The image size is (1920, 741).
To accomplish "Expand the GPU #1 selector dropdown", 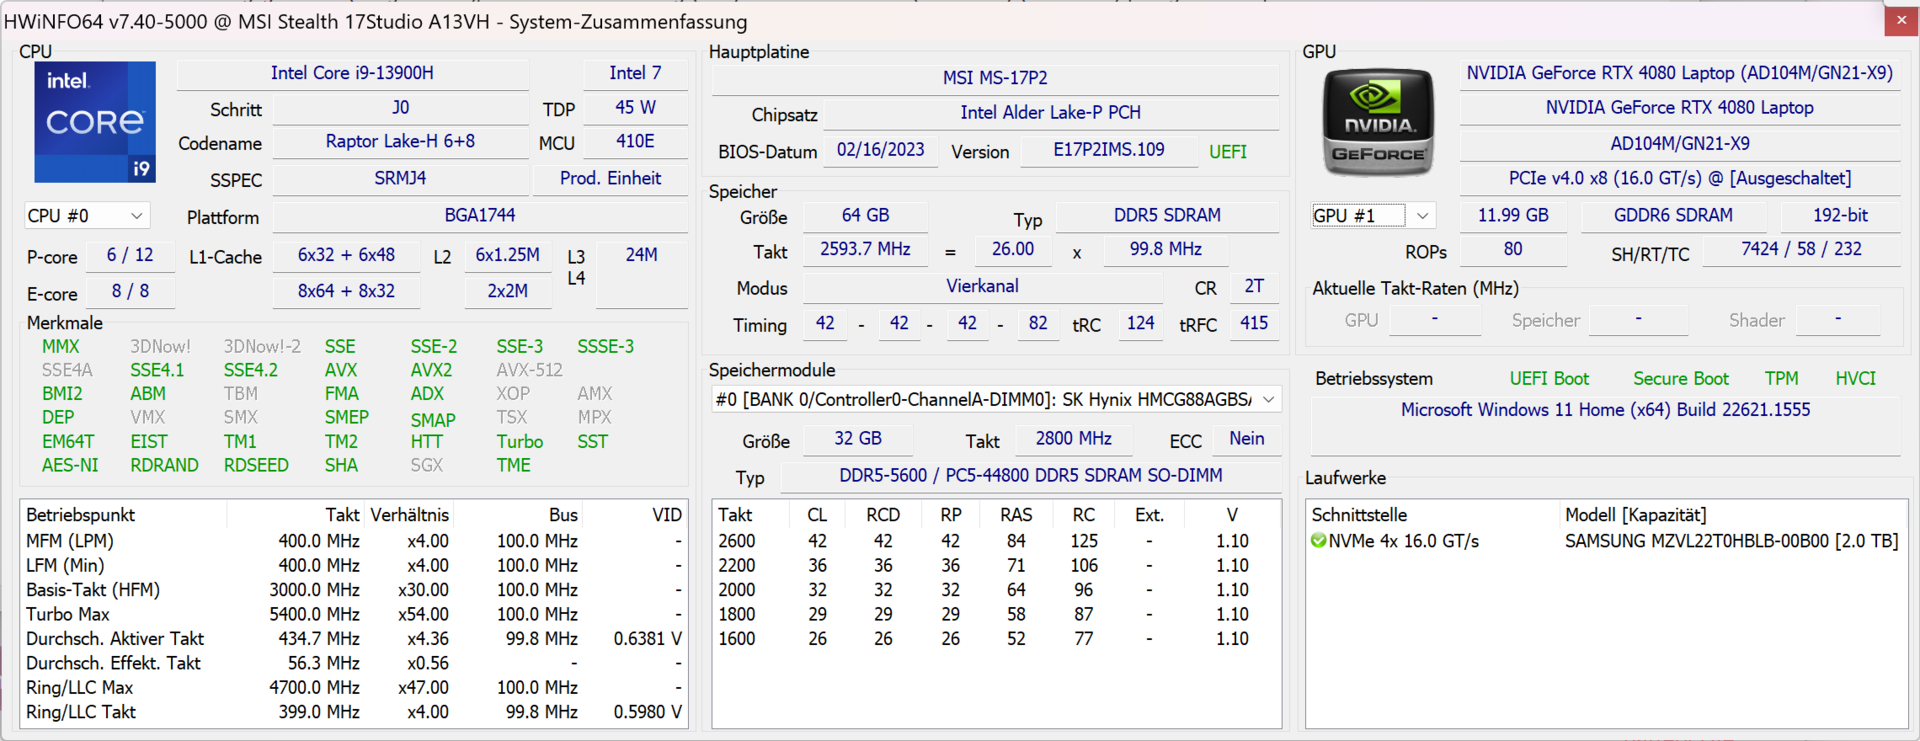I will coord(1421,216).
